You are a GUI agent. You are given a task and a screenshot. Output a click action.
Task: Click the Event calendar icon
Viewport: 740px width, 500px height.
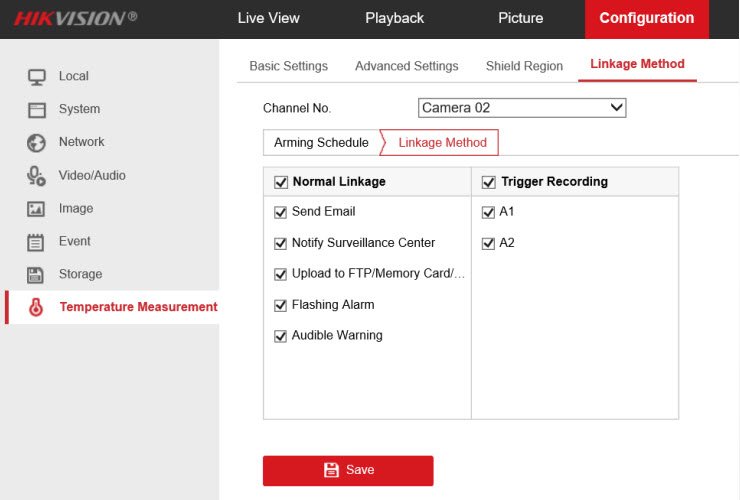point(36,242)
